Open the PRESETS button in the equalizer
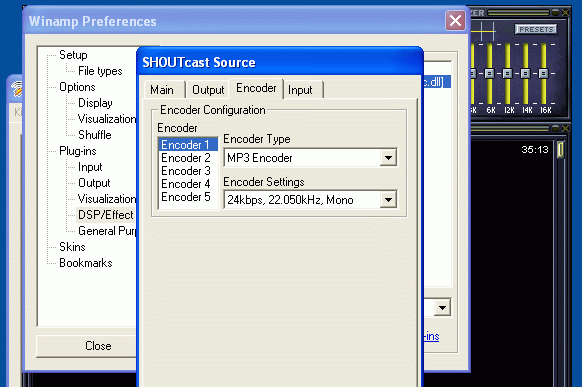 coord(536,29)
